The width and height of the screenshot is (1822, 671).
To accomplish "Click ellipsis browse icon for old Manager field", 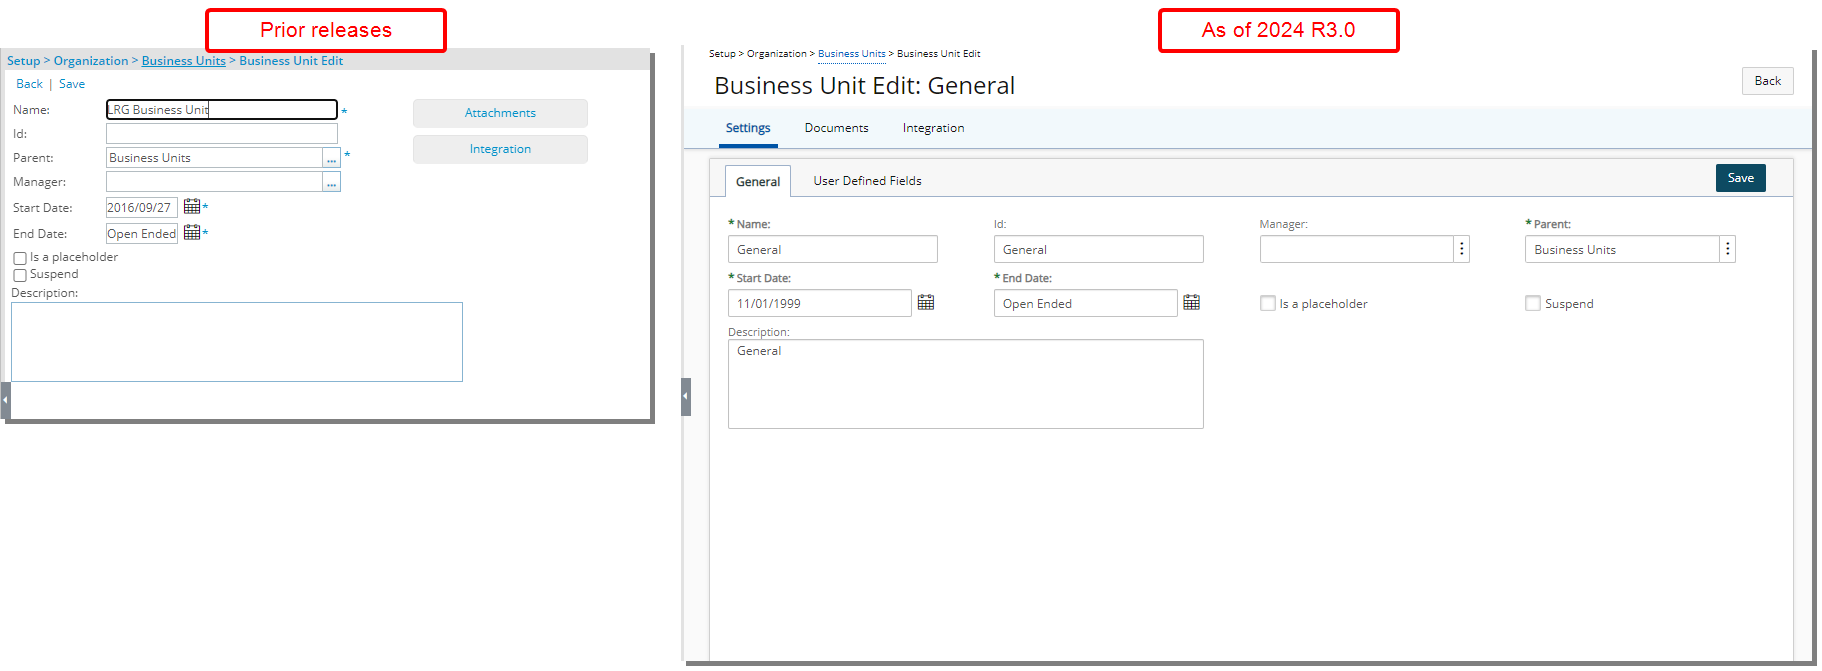I will 331,182.
